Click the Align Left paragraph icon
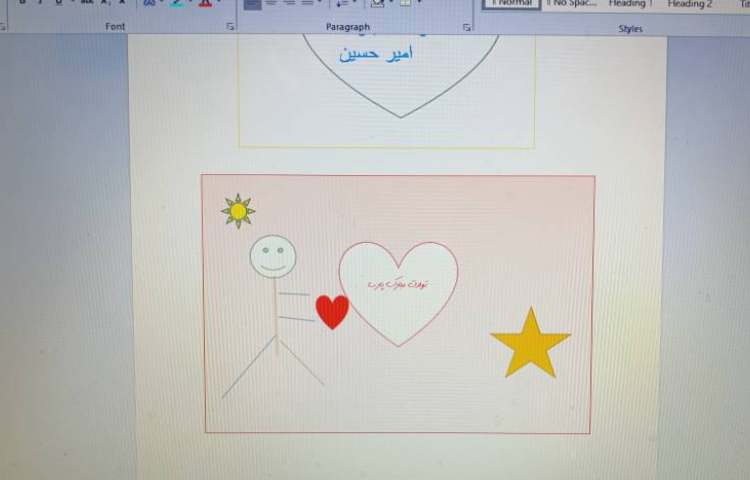This screenshot has width=750, height=480. [252, 3]
